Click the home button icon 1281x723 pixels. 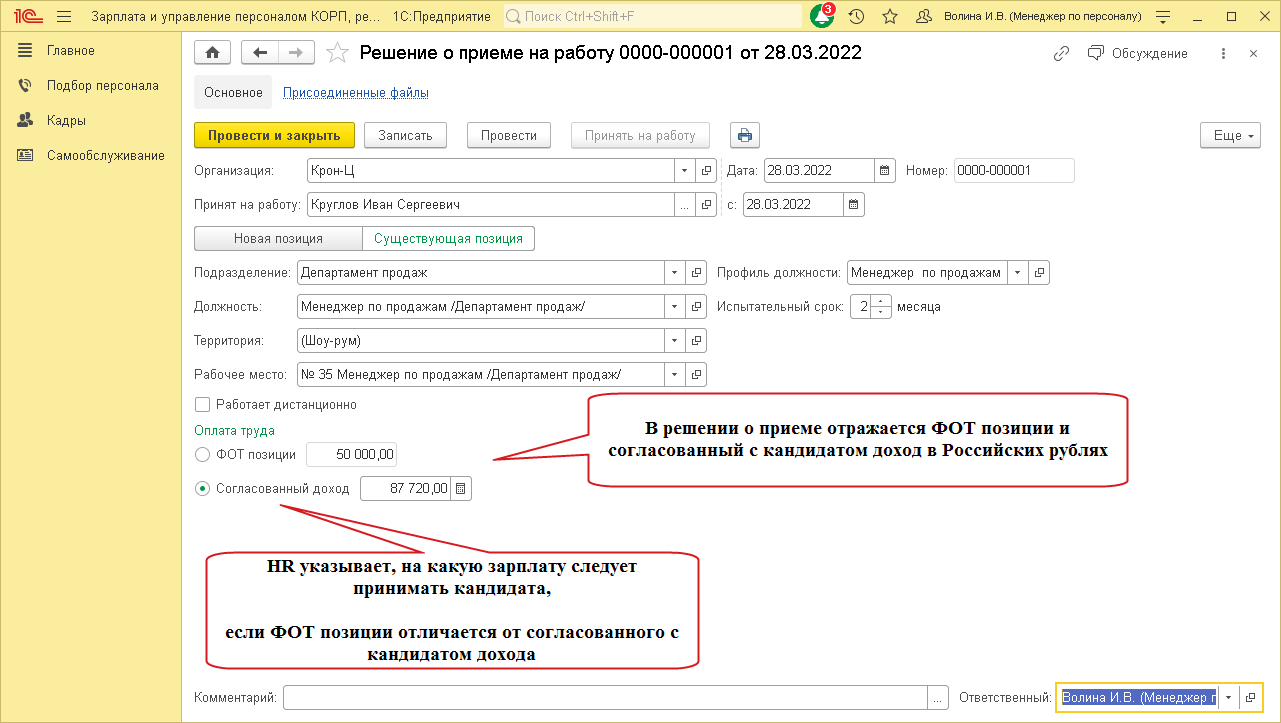tap(212, 53)
